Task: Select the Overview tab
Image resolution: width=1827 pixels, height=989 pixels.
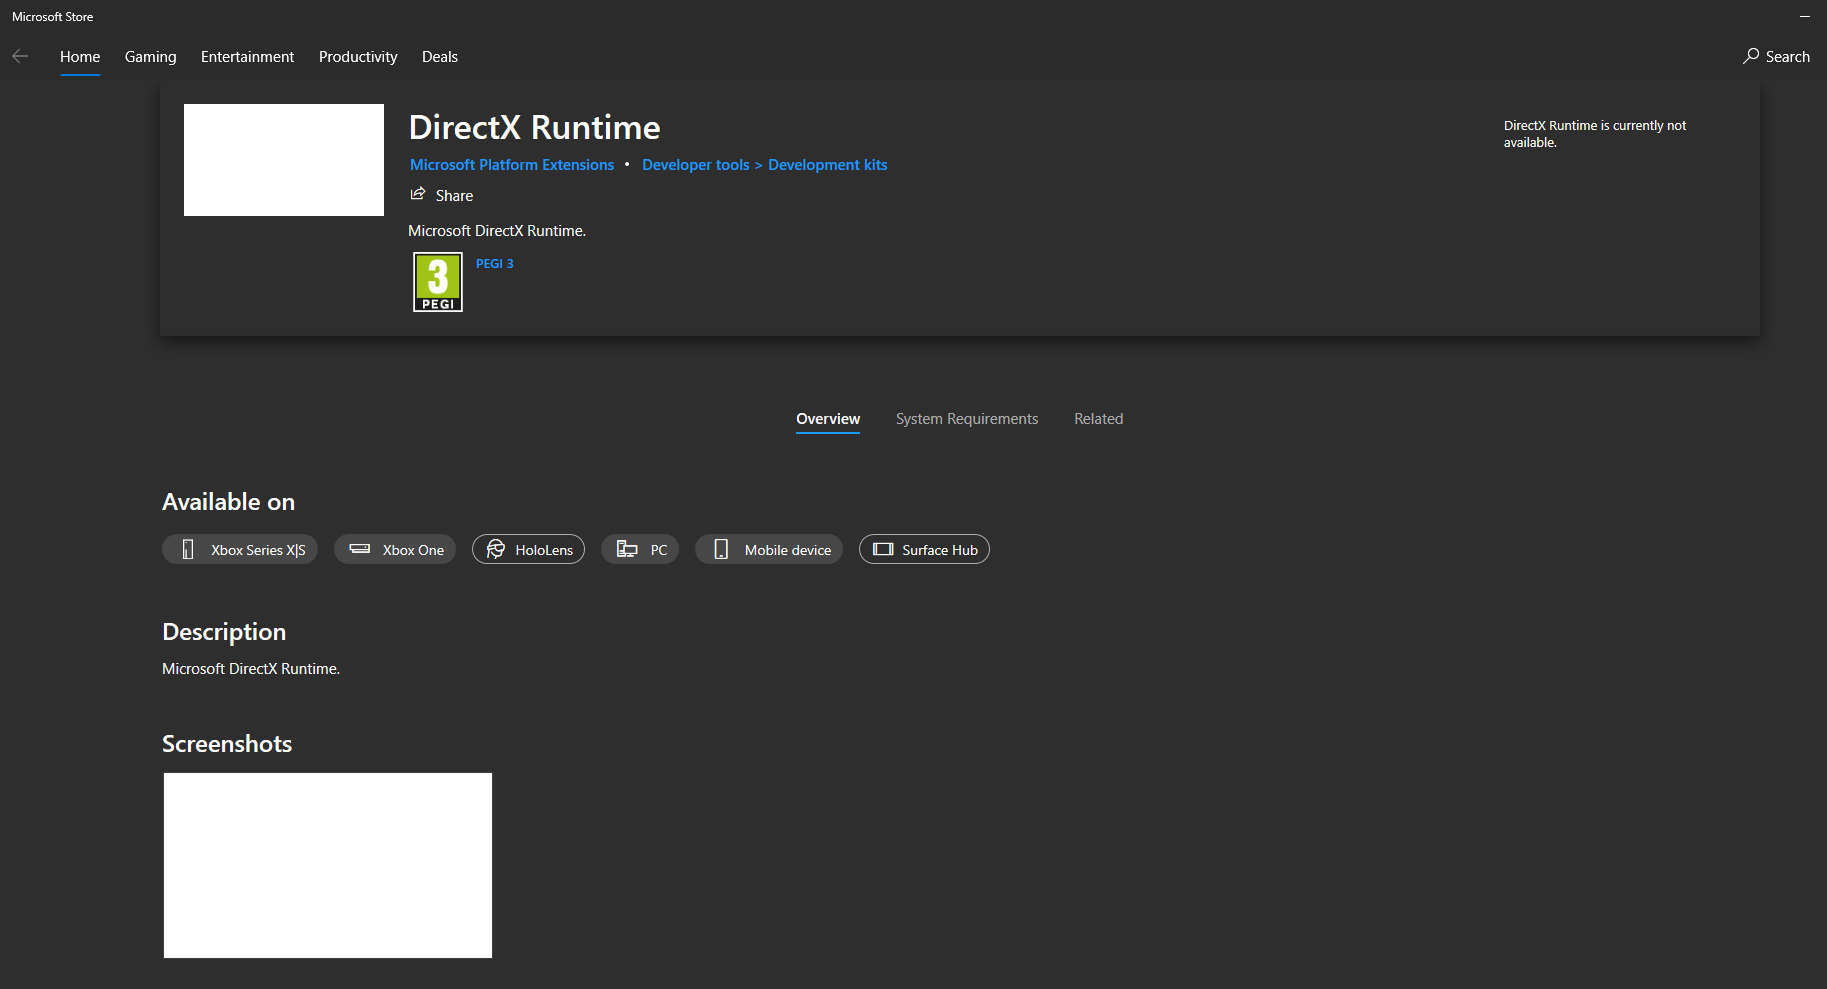Action: [828, 419]
